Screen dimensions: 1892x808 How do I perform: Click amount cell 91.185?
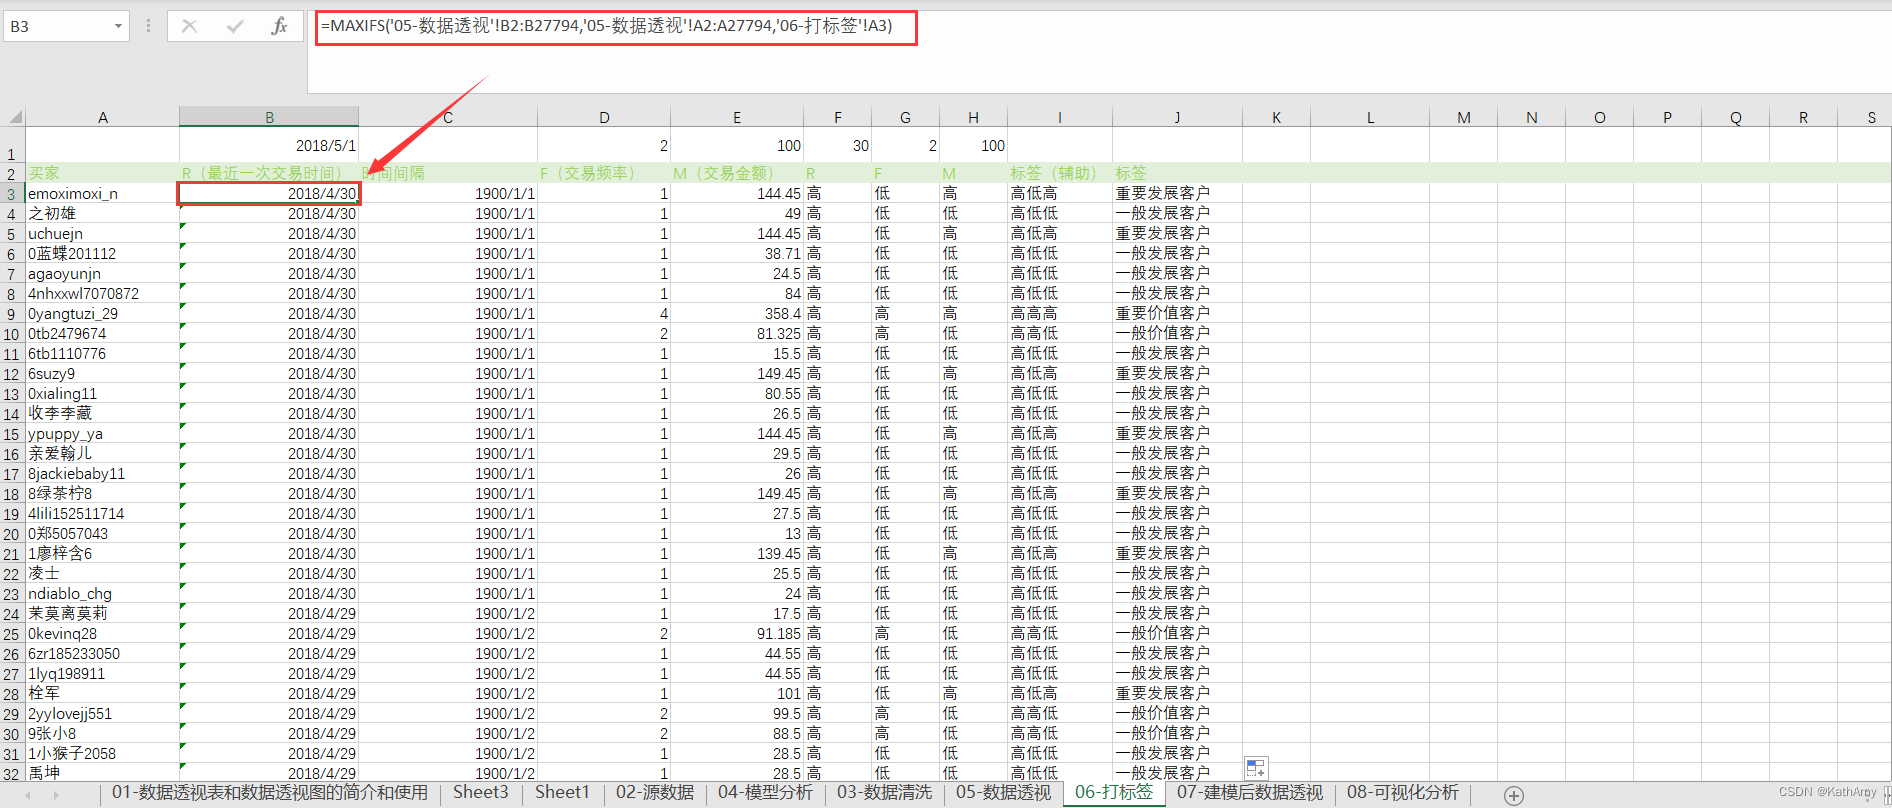[x=737, y=634]
